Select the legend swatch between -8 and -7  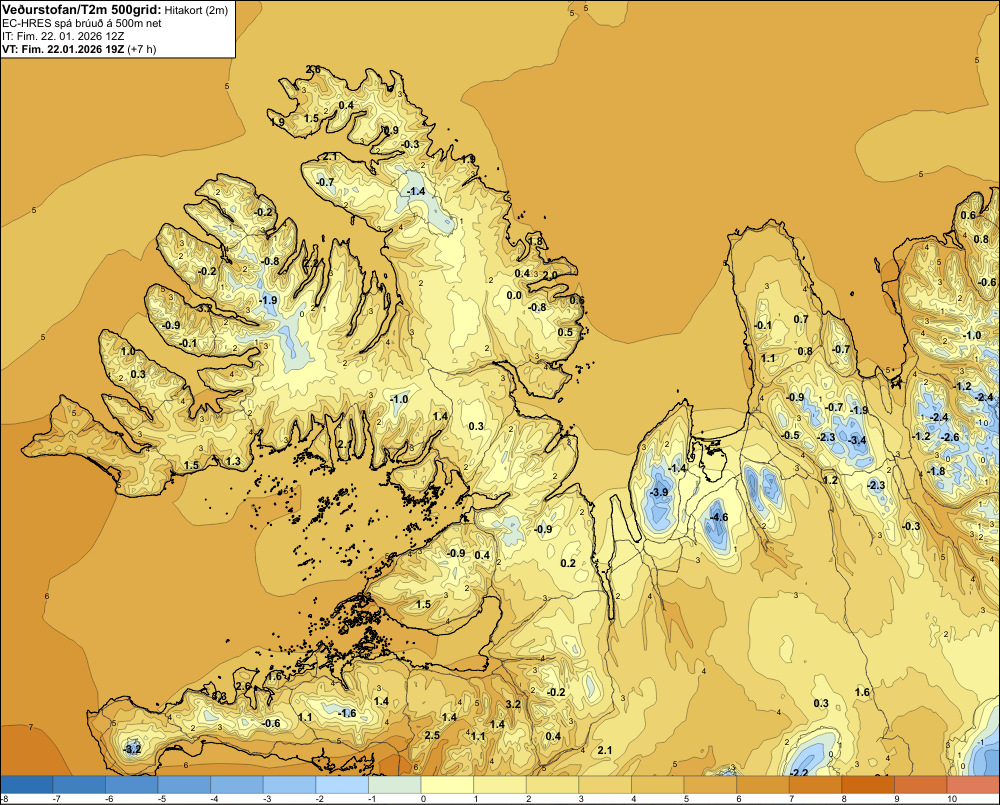click(x=26, y=784)
